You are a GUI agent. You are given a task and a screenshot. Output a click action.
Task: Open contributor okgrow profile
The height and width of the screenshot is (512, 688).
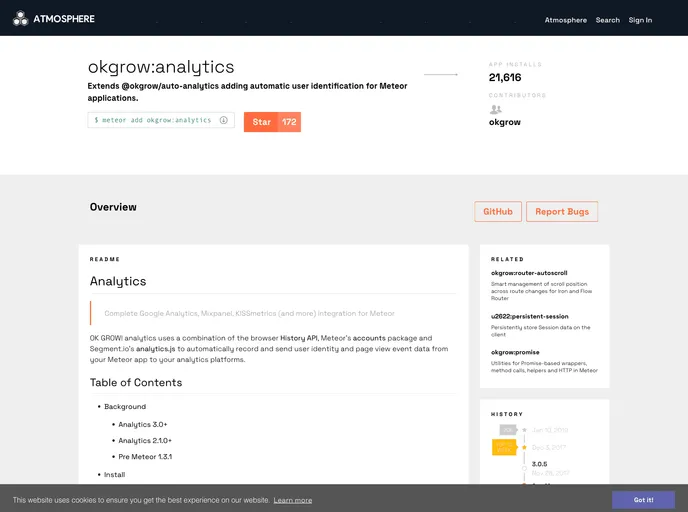[505, 122]
